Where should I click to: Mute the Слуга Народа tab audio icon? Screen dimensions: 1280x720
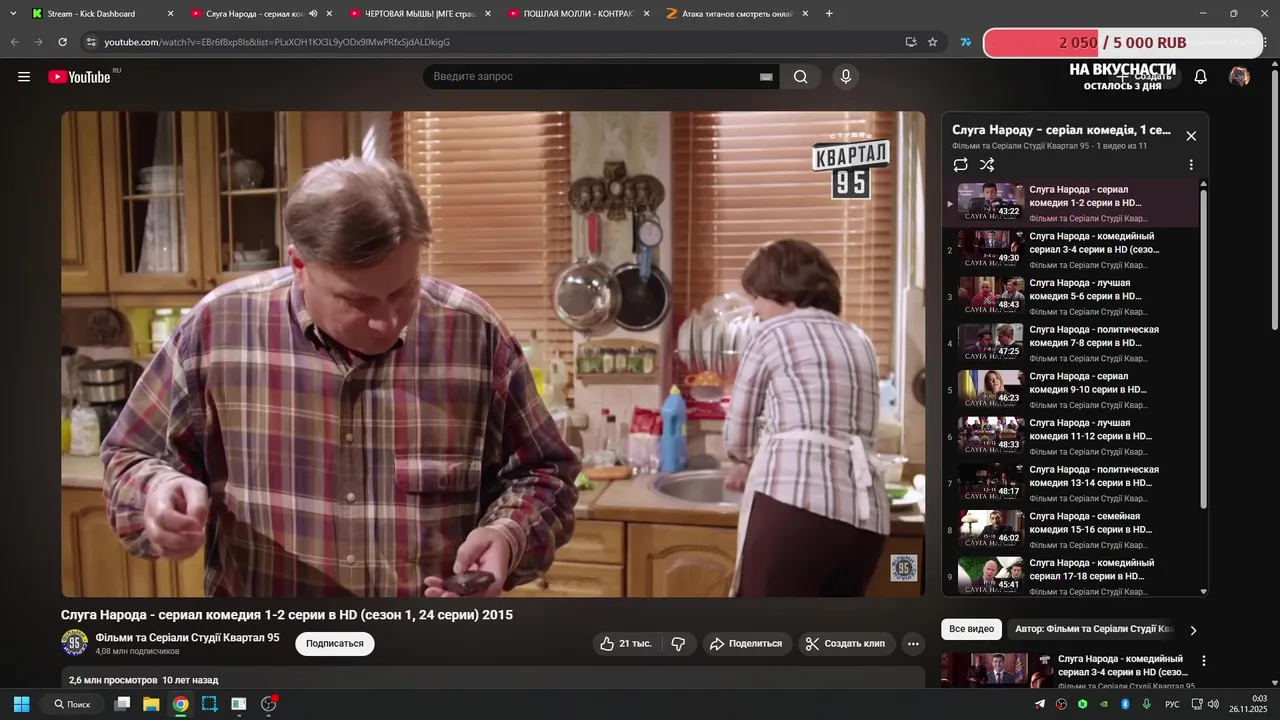[314, 14]
